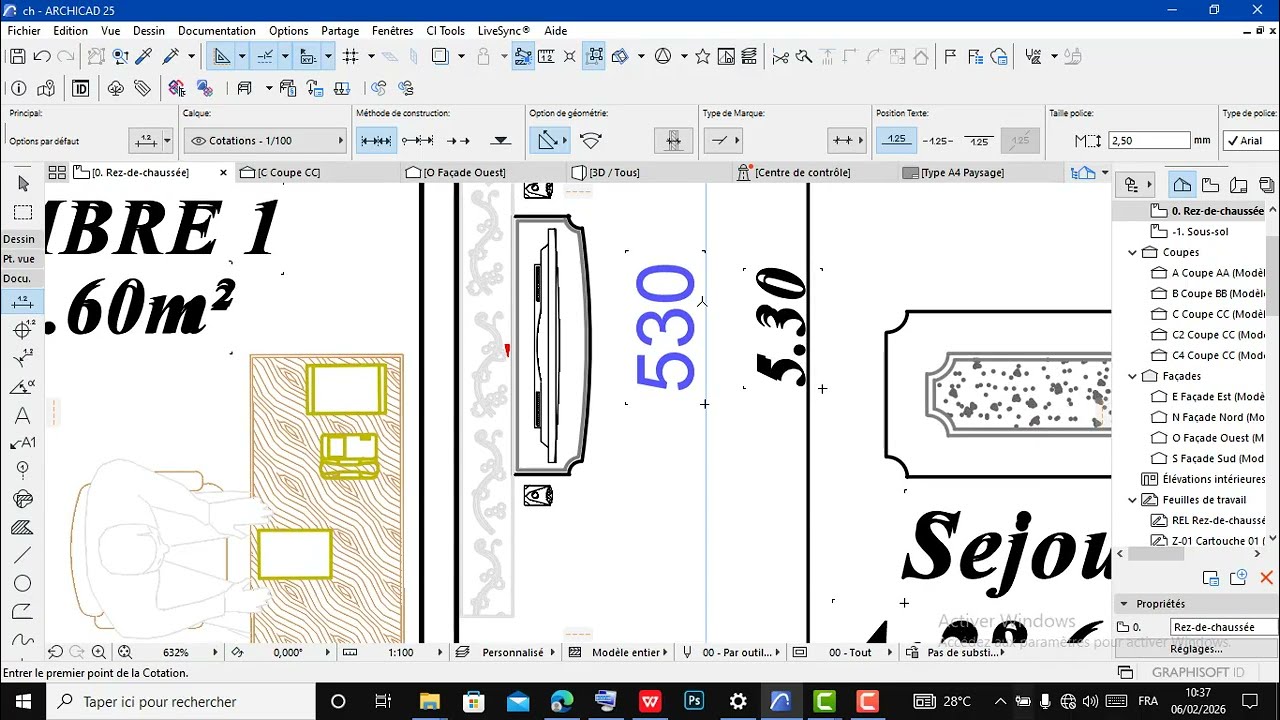
Task: Click the Rez-de-chaussée properties name field
Action: point(1224,627)
